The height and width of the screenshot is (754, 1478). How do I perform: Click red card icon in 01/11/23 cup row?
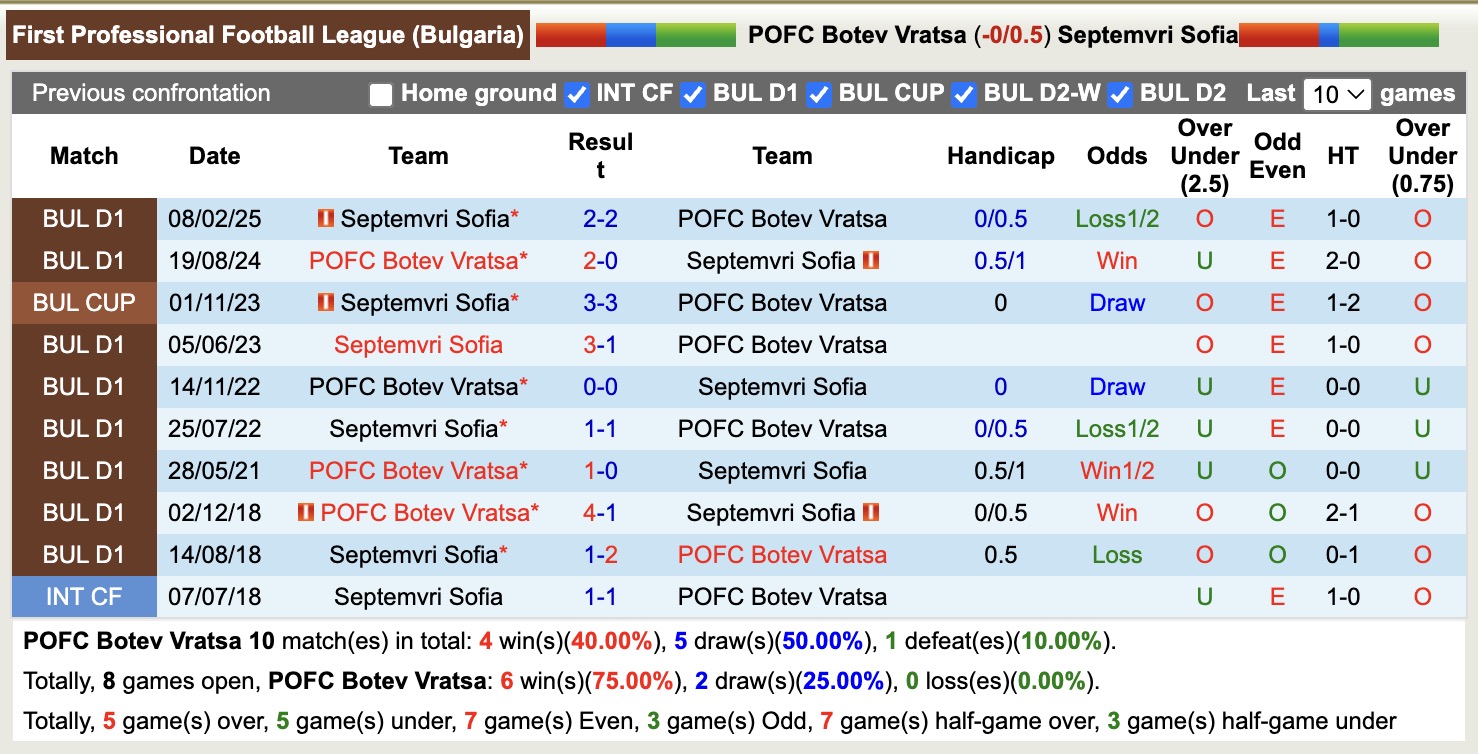tap(325, 302)
